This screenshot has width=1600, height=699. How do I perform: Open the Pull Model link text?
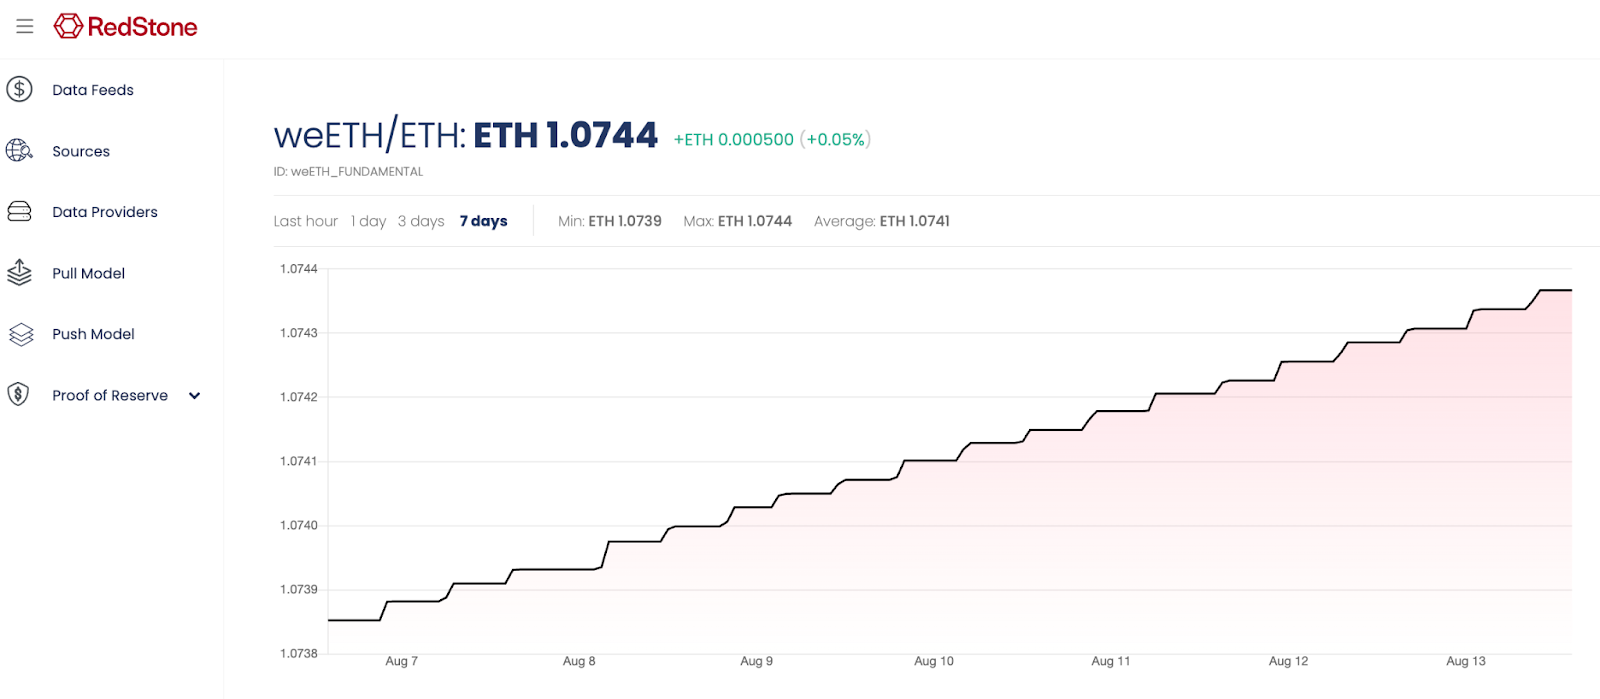[x=88, y=274]
